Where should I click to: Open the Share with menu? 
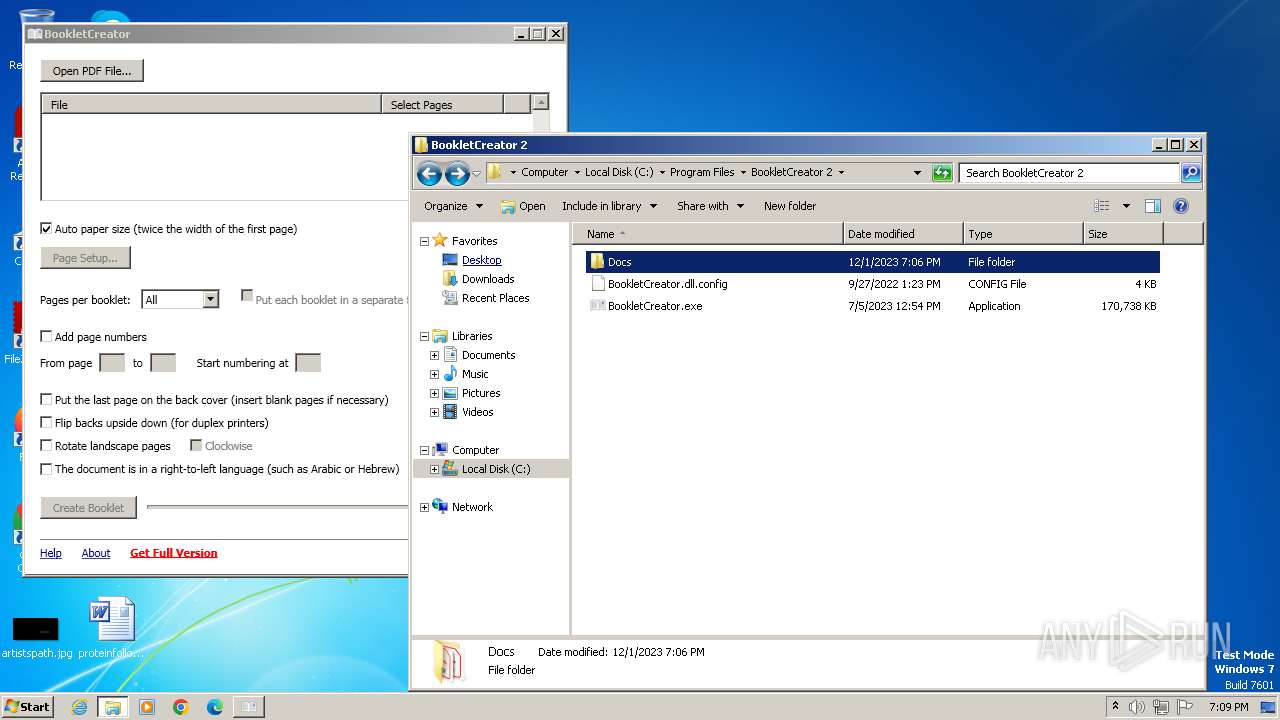tap(710, 206)
